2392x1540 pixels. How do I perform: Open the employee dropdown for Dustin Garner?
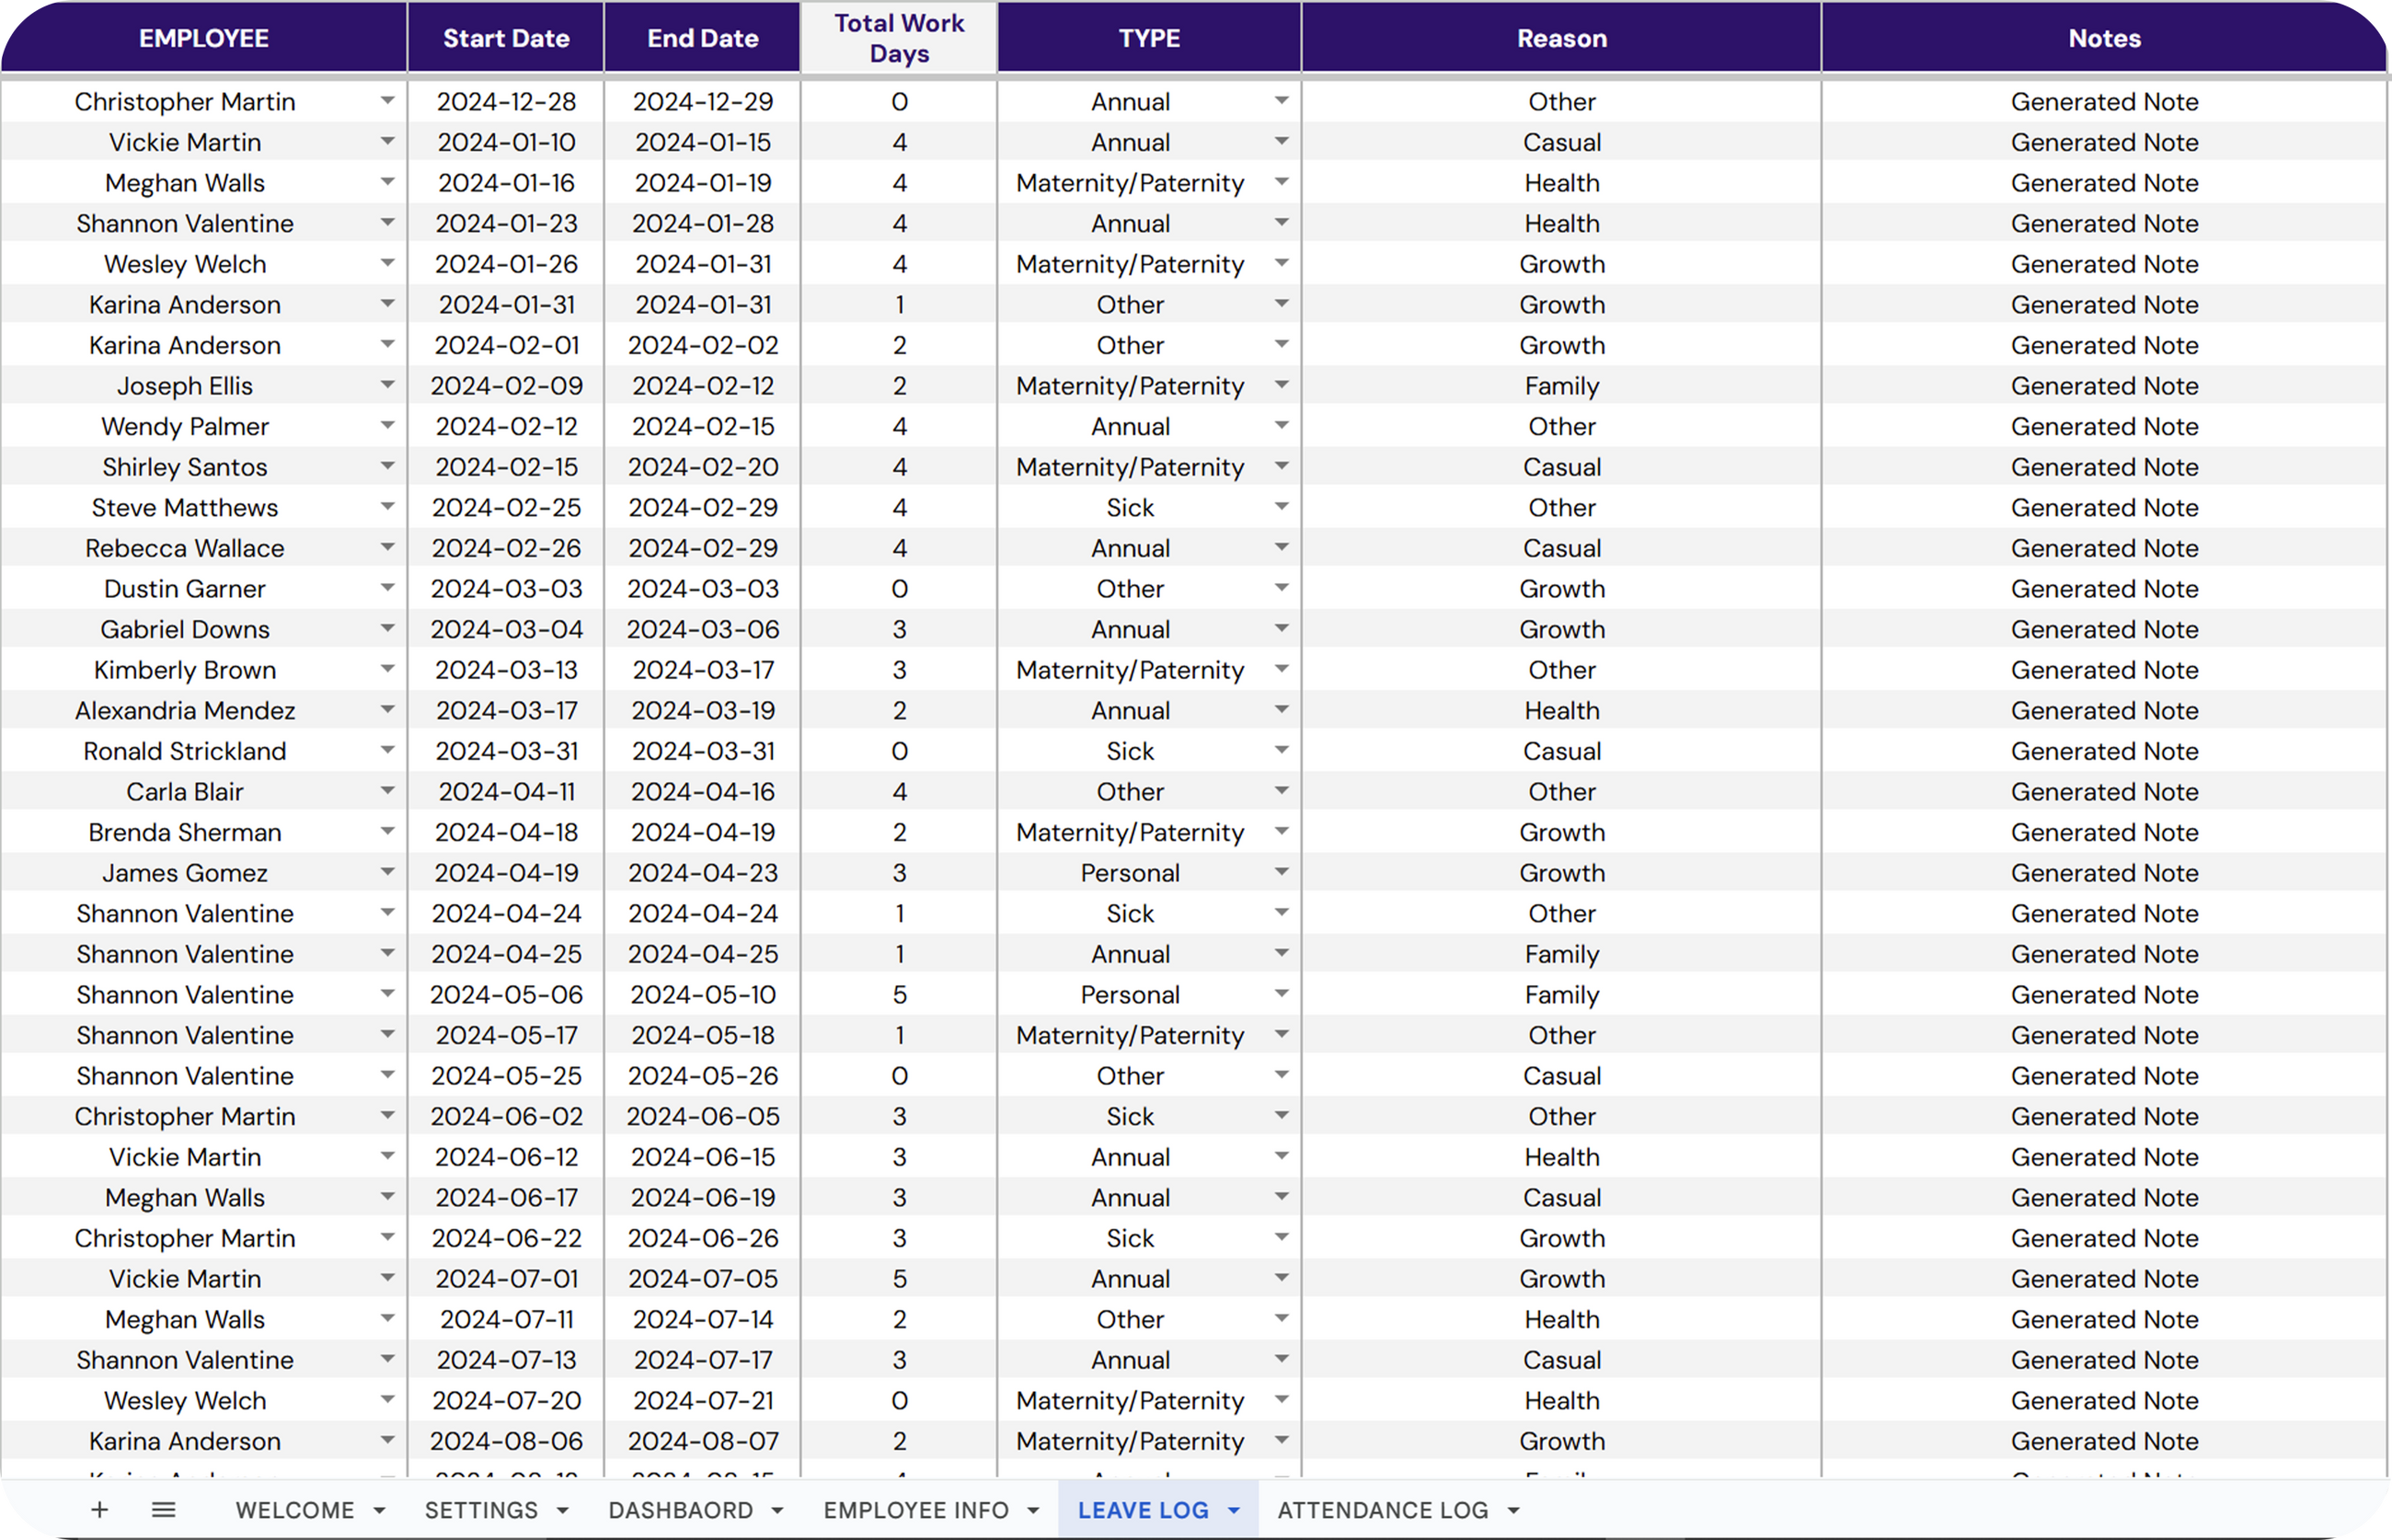coord(387,588)
